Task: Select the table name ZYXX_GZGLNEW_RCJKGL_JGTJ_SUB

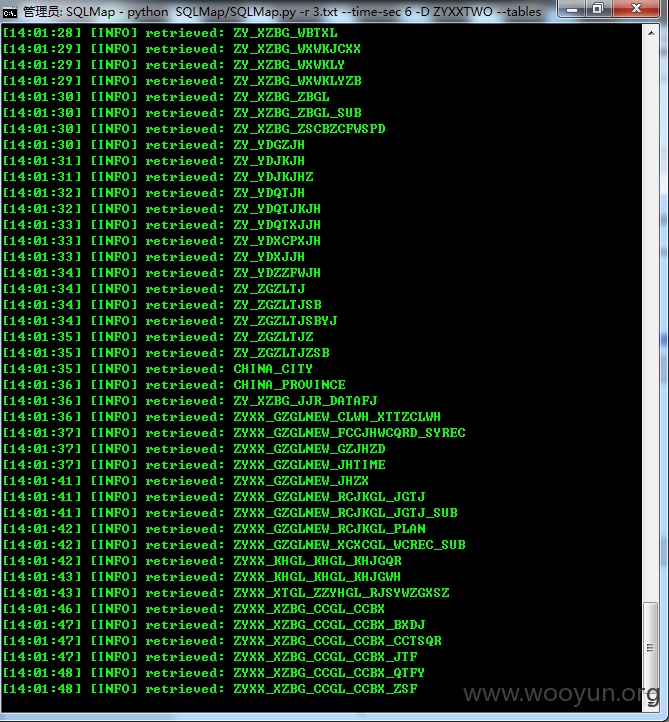Action: coord(345,513)
